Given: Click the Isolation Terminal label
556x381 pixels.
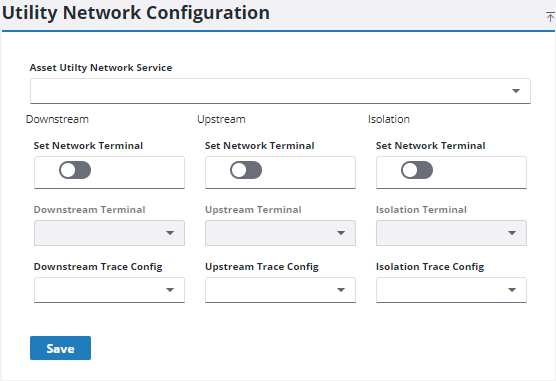Looking at the screenshot, I should click(421, 210).
